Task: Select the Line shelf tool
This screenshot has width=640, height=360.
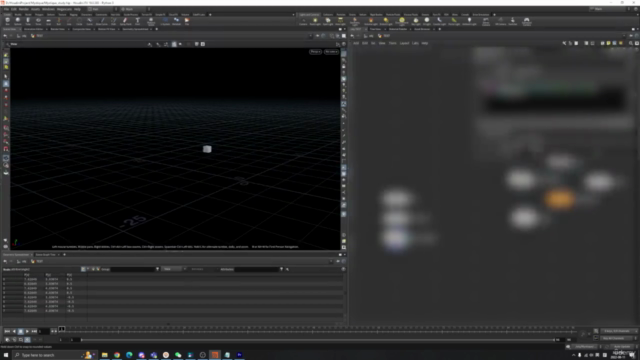Action: pyautogui.click(x=69, y=21)
